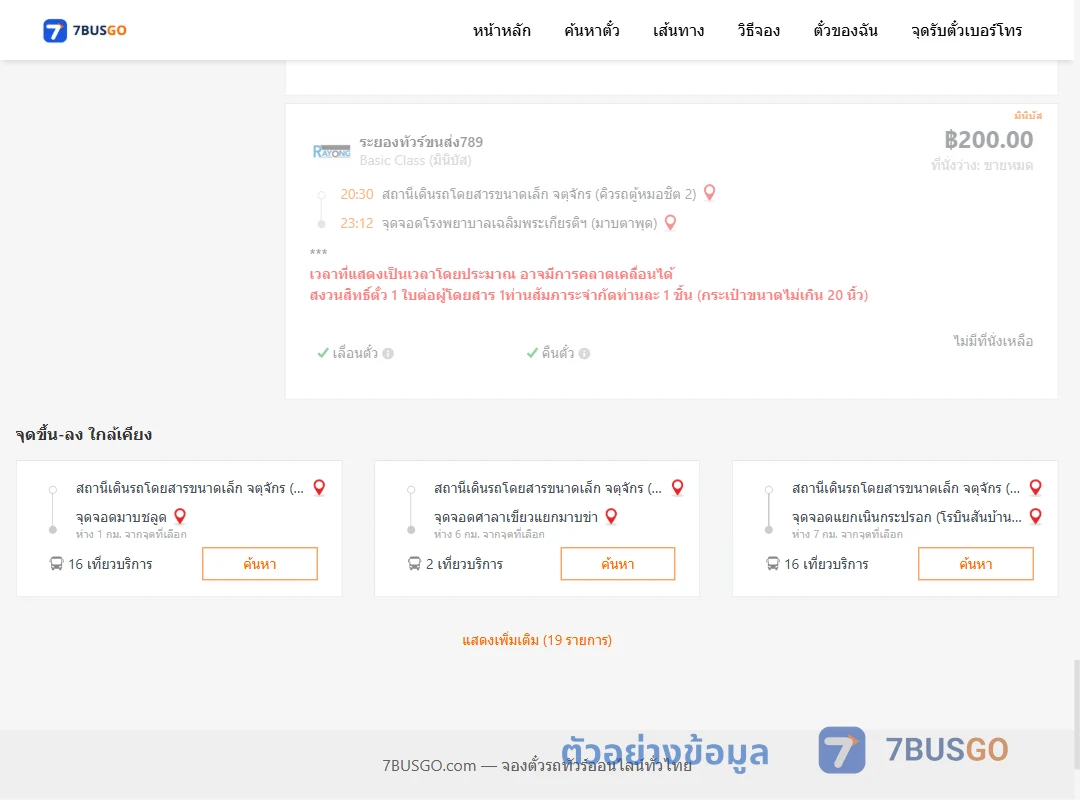This screenshot has width=1080, height=800.
Task: Click ห่าง 6 กม. จากจุดที่เลือก text
Action: 489,534
